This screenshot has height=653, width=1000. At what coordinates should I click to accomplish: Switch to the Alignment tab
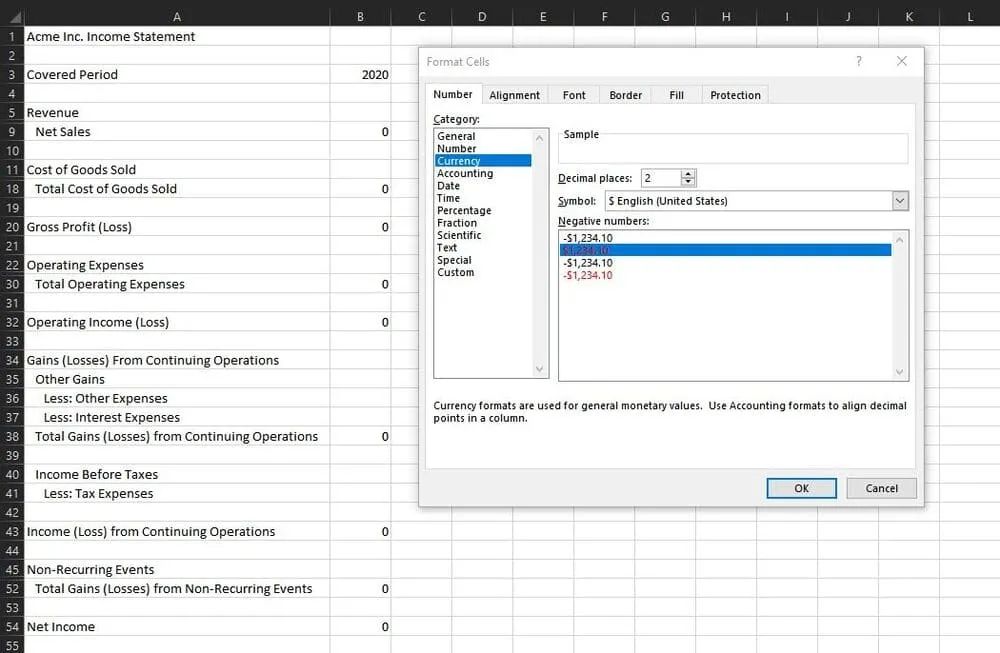coord(514,94)
